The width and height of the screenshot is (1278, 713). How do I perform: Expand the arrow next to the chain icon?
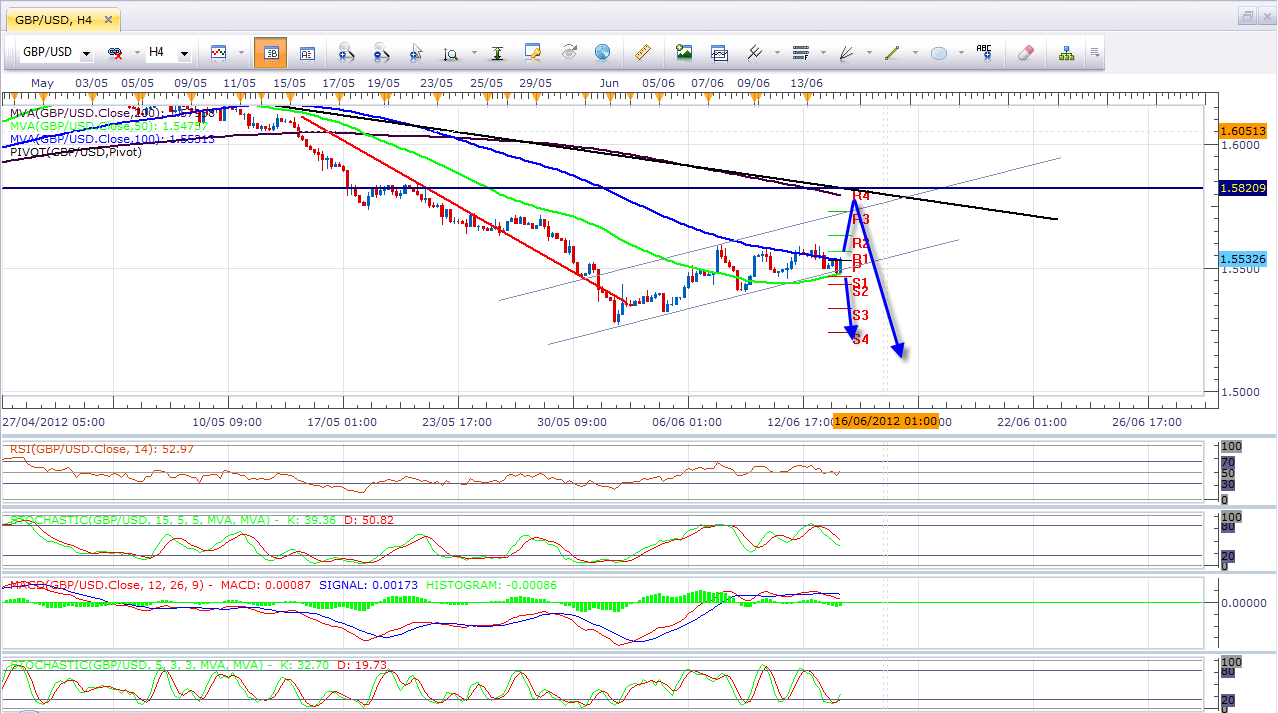(x=135, y=54)
